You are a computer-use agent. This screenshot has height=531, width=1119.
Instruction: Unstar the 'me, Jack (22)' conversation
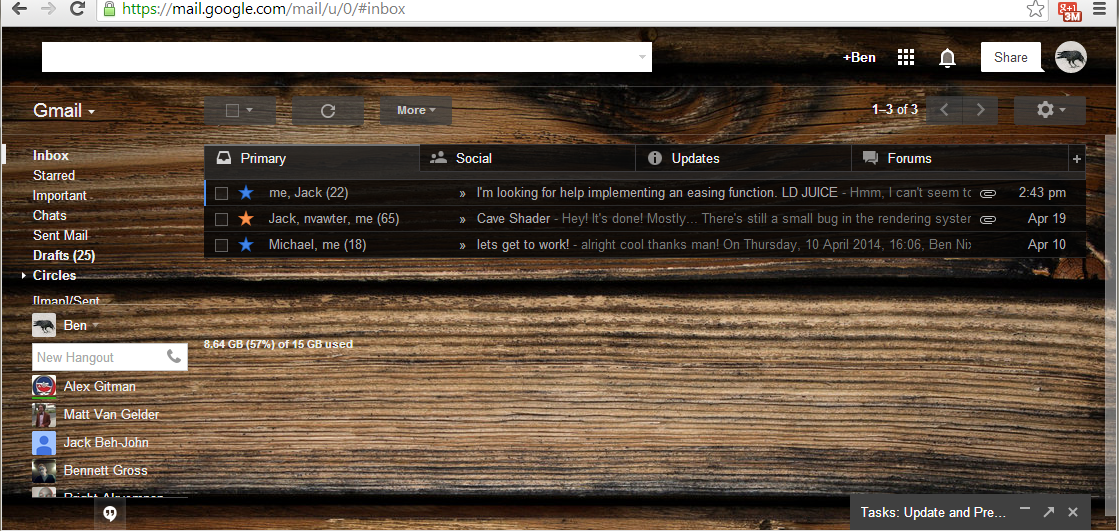[x=246, y=193]
